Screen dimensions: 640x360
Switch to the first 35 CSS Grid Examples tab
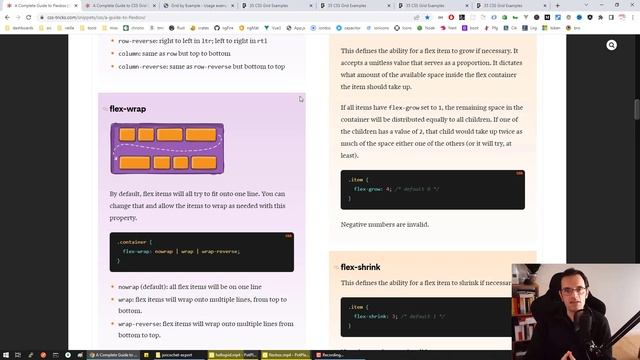[277, 6]
